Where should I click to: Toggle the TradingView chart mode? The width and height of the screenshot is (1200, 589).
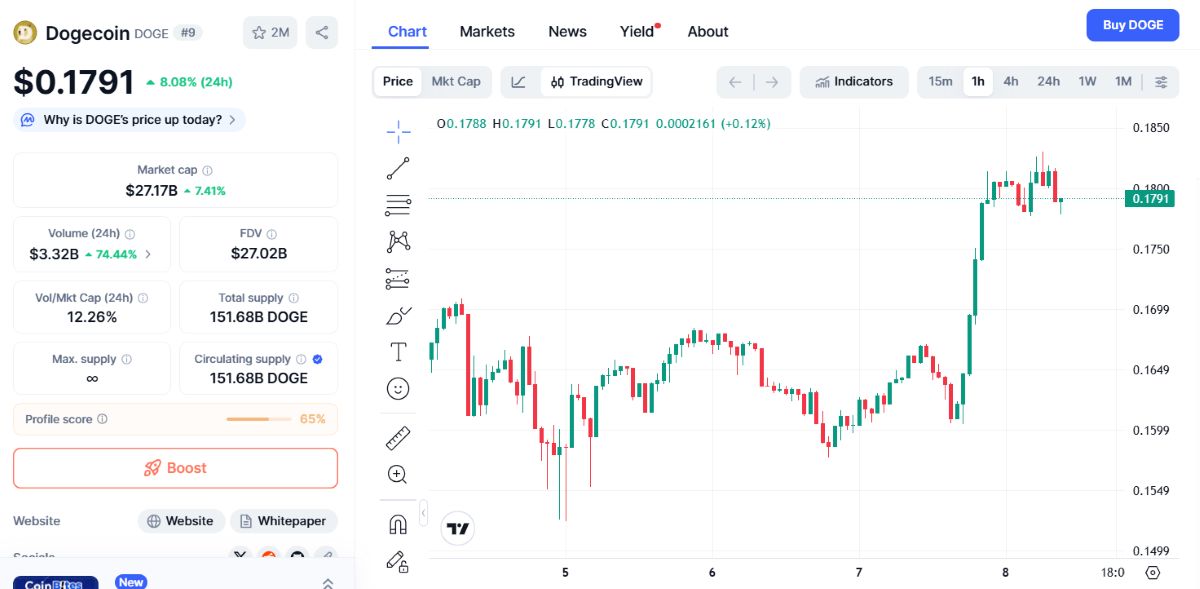click(x=596, y=82)
